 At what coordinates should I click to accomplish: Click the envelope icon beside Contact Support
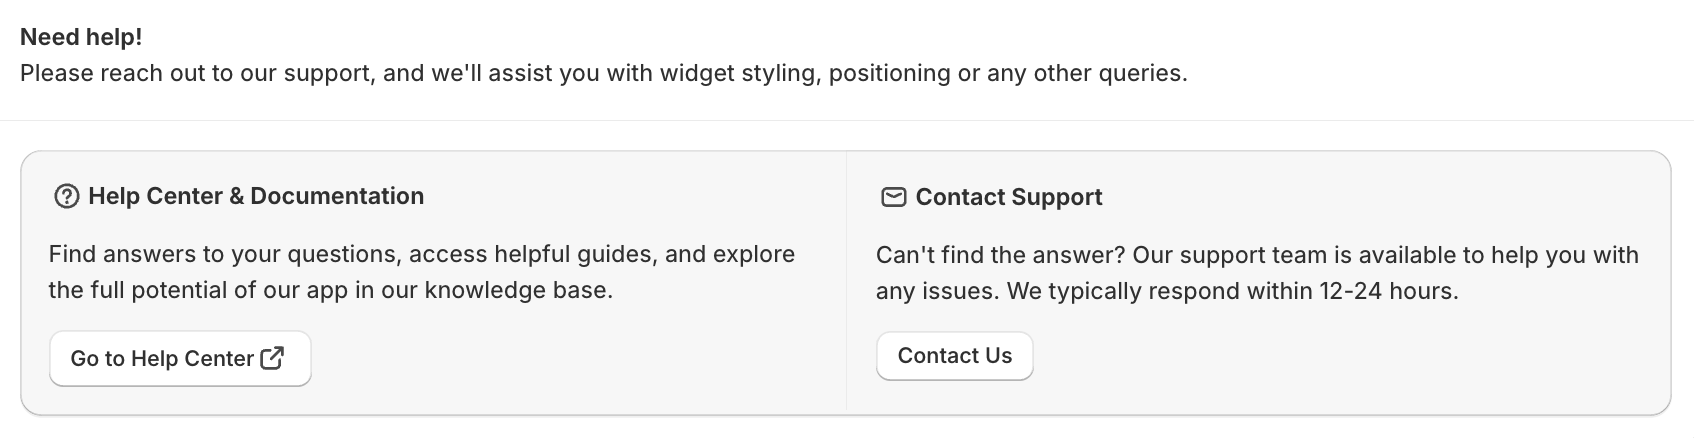[x=893, y=197]
